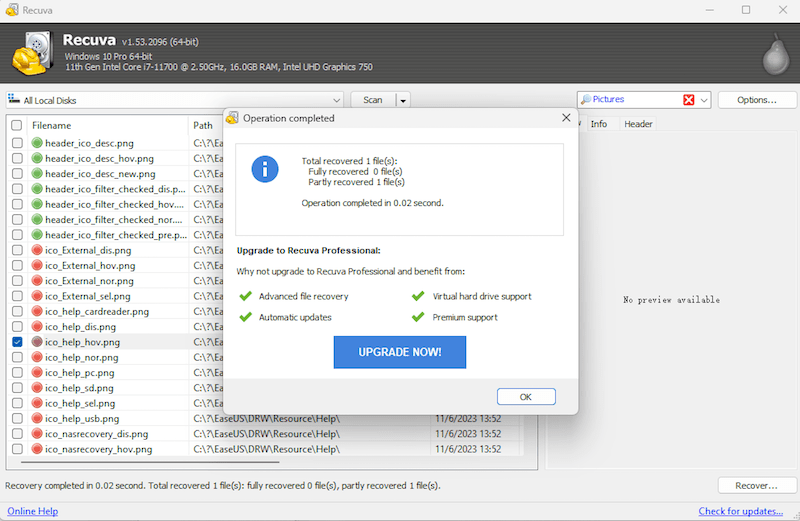Click red status dot for ico_External_nor.png
This screenshot has width=800, height=521.
(x=37, y=281)
